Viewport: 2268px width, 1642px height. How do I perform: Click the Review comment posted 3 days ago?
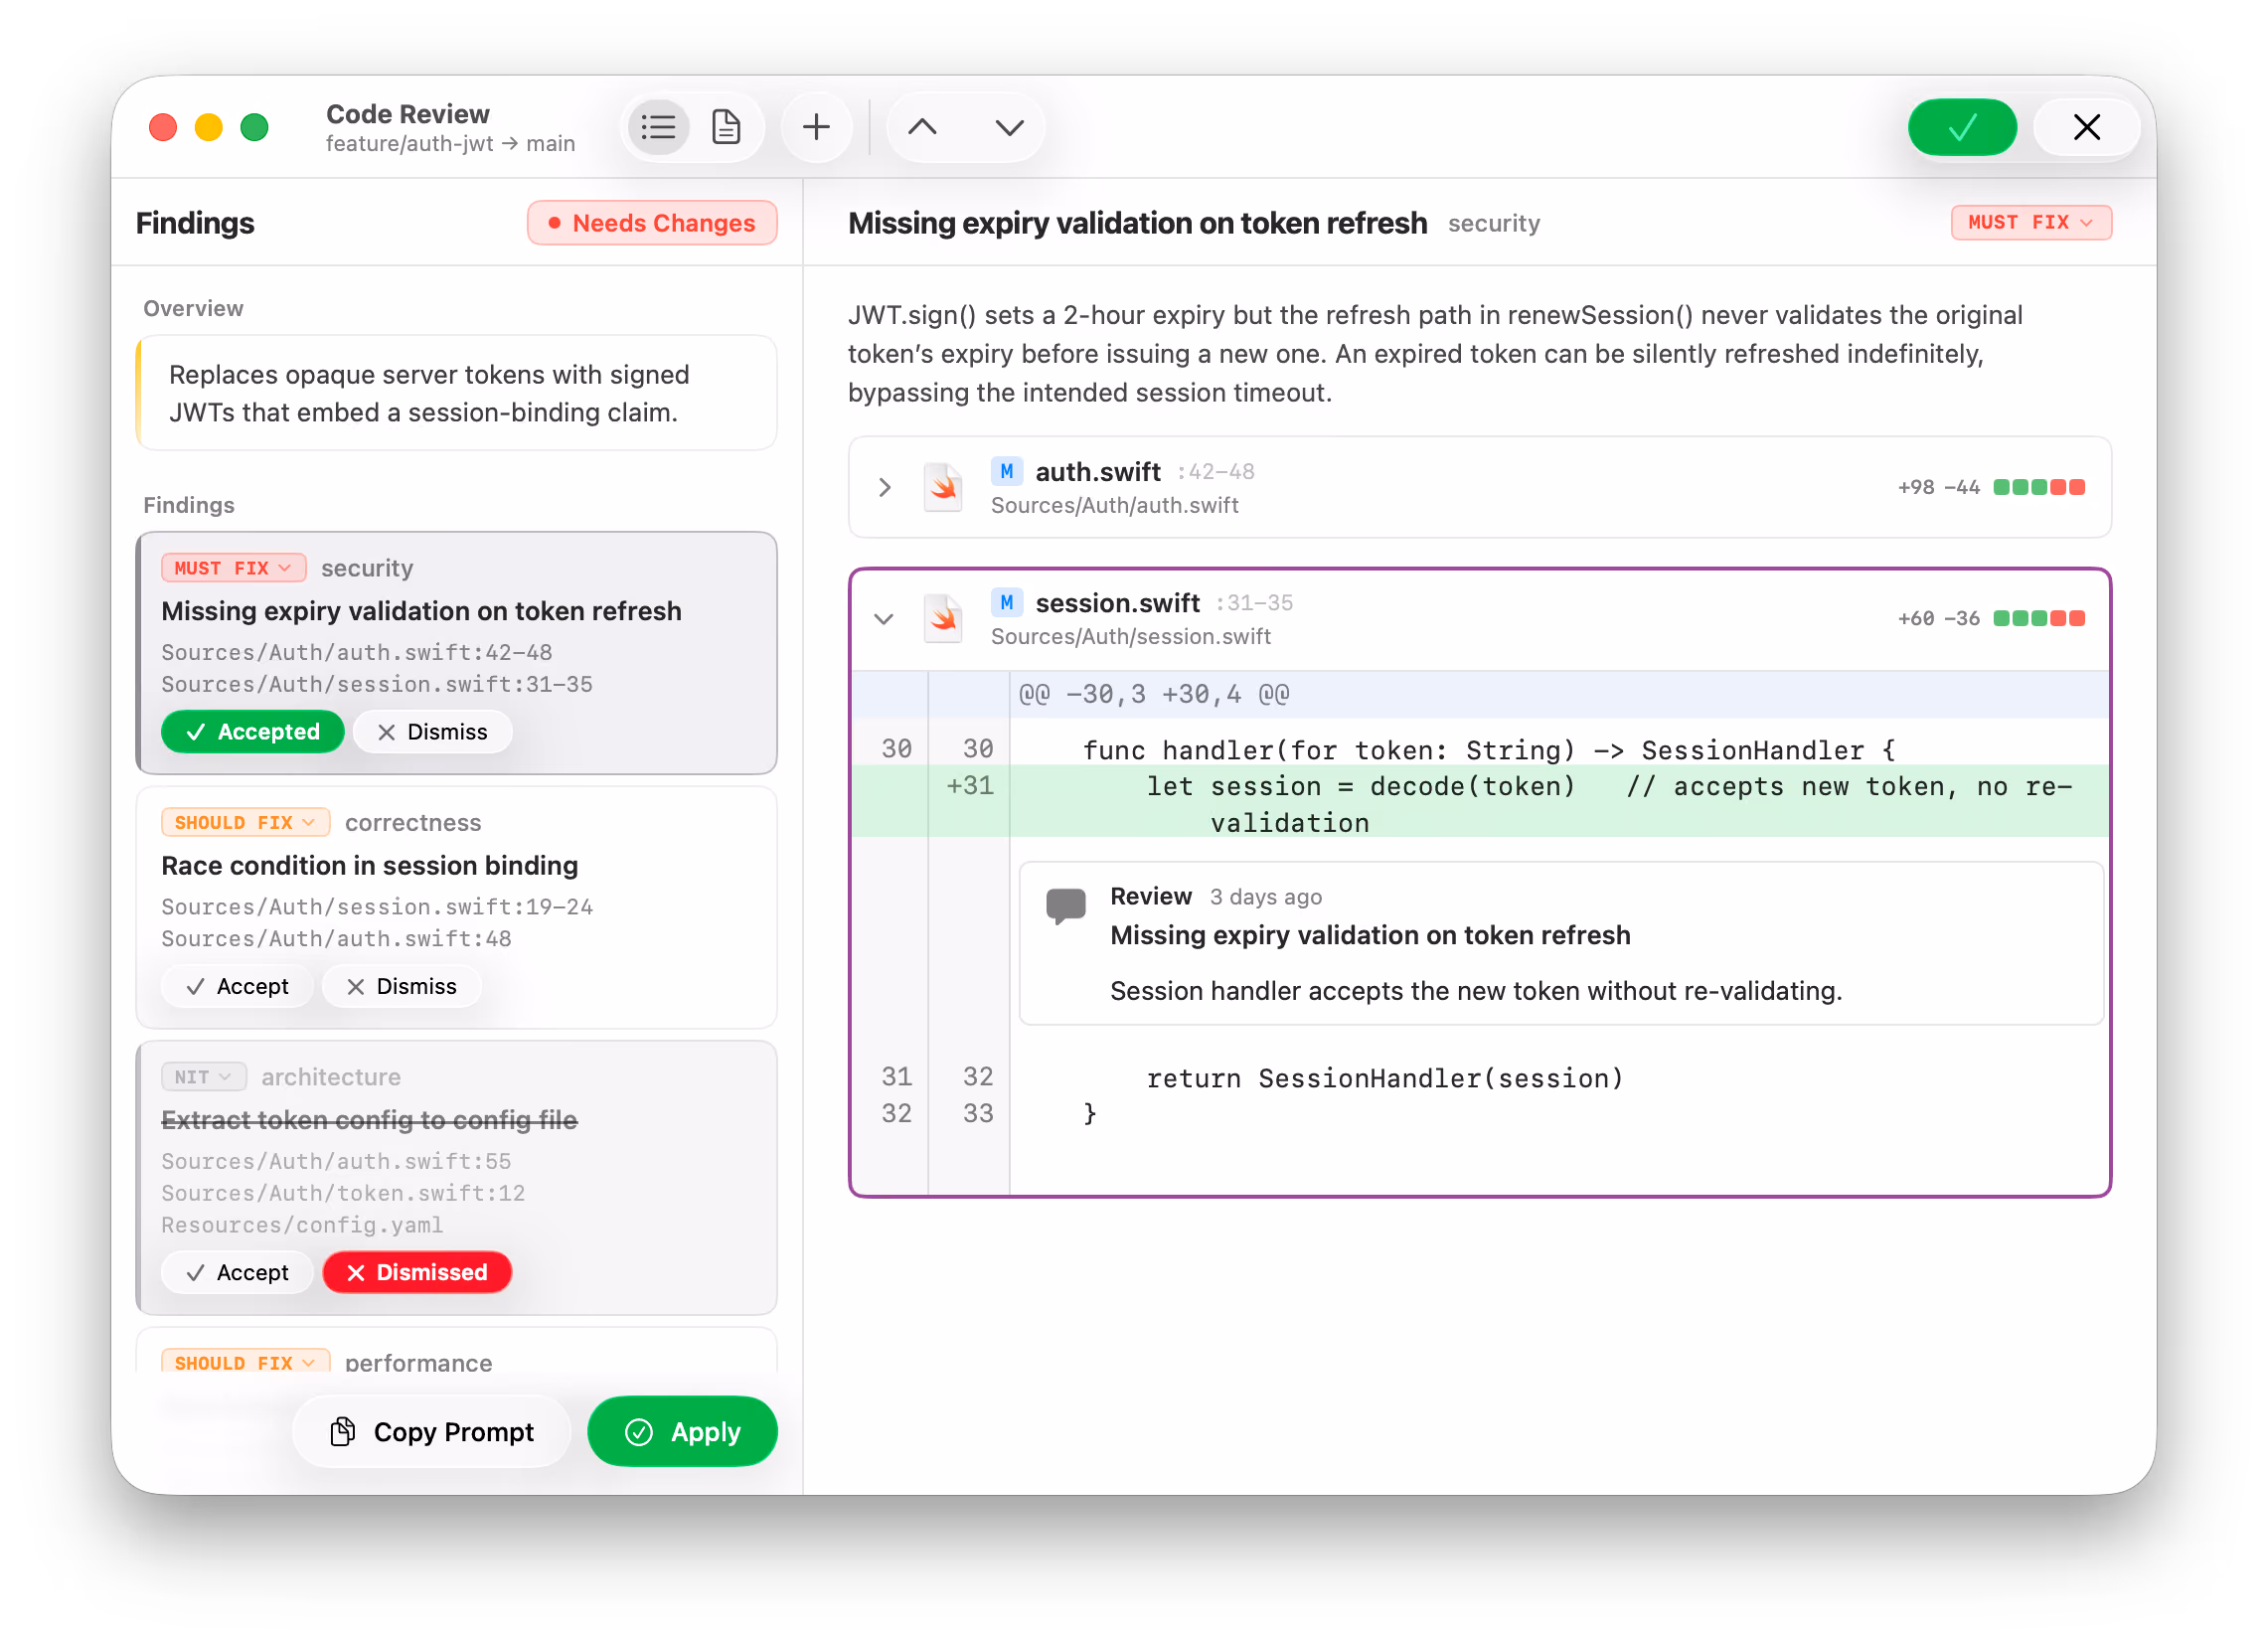(x=1562, y=943)
